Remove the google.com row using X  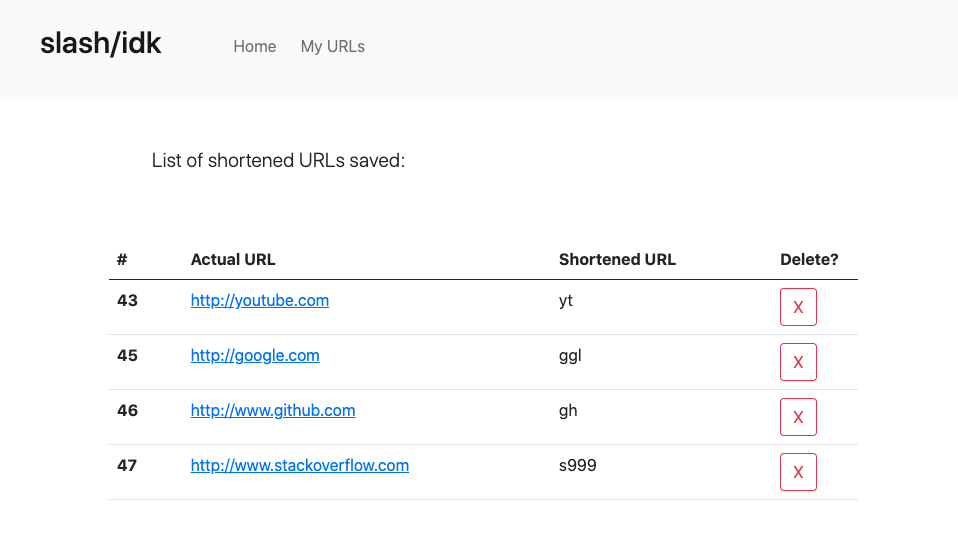click(798, 362)
